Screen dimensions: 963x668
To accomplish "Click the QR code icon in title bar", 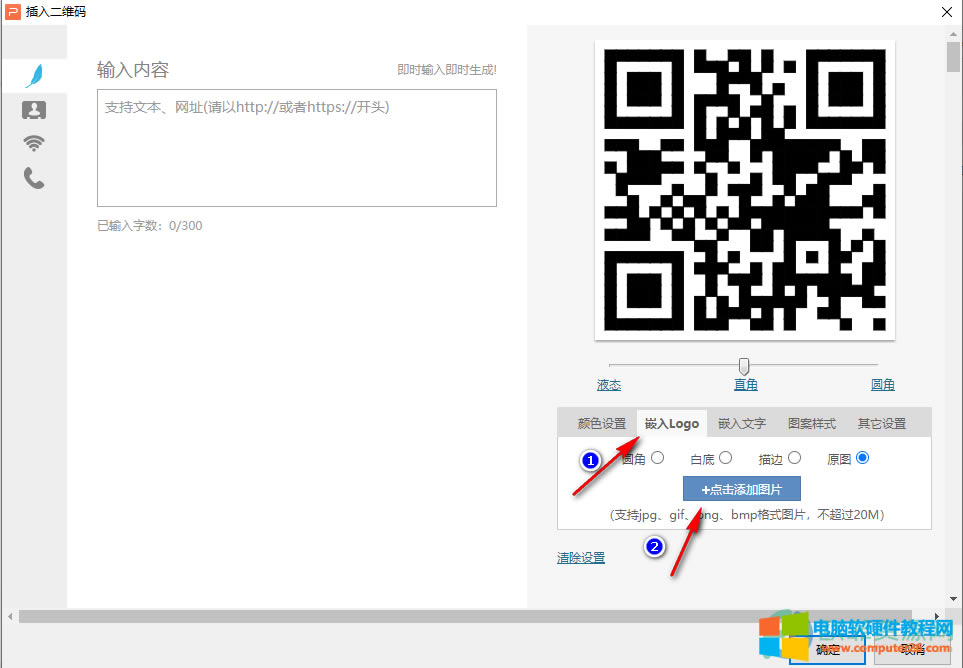I will tap(13, 11).
